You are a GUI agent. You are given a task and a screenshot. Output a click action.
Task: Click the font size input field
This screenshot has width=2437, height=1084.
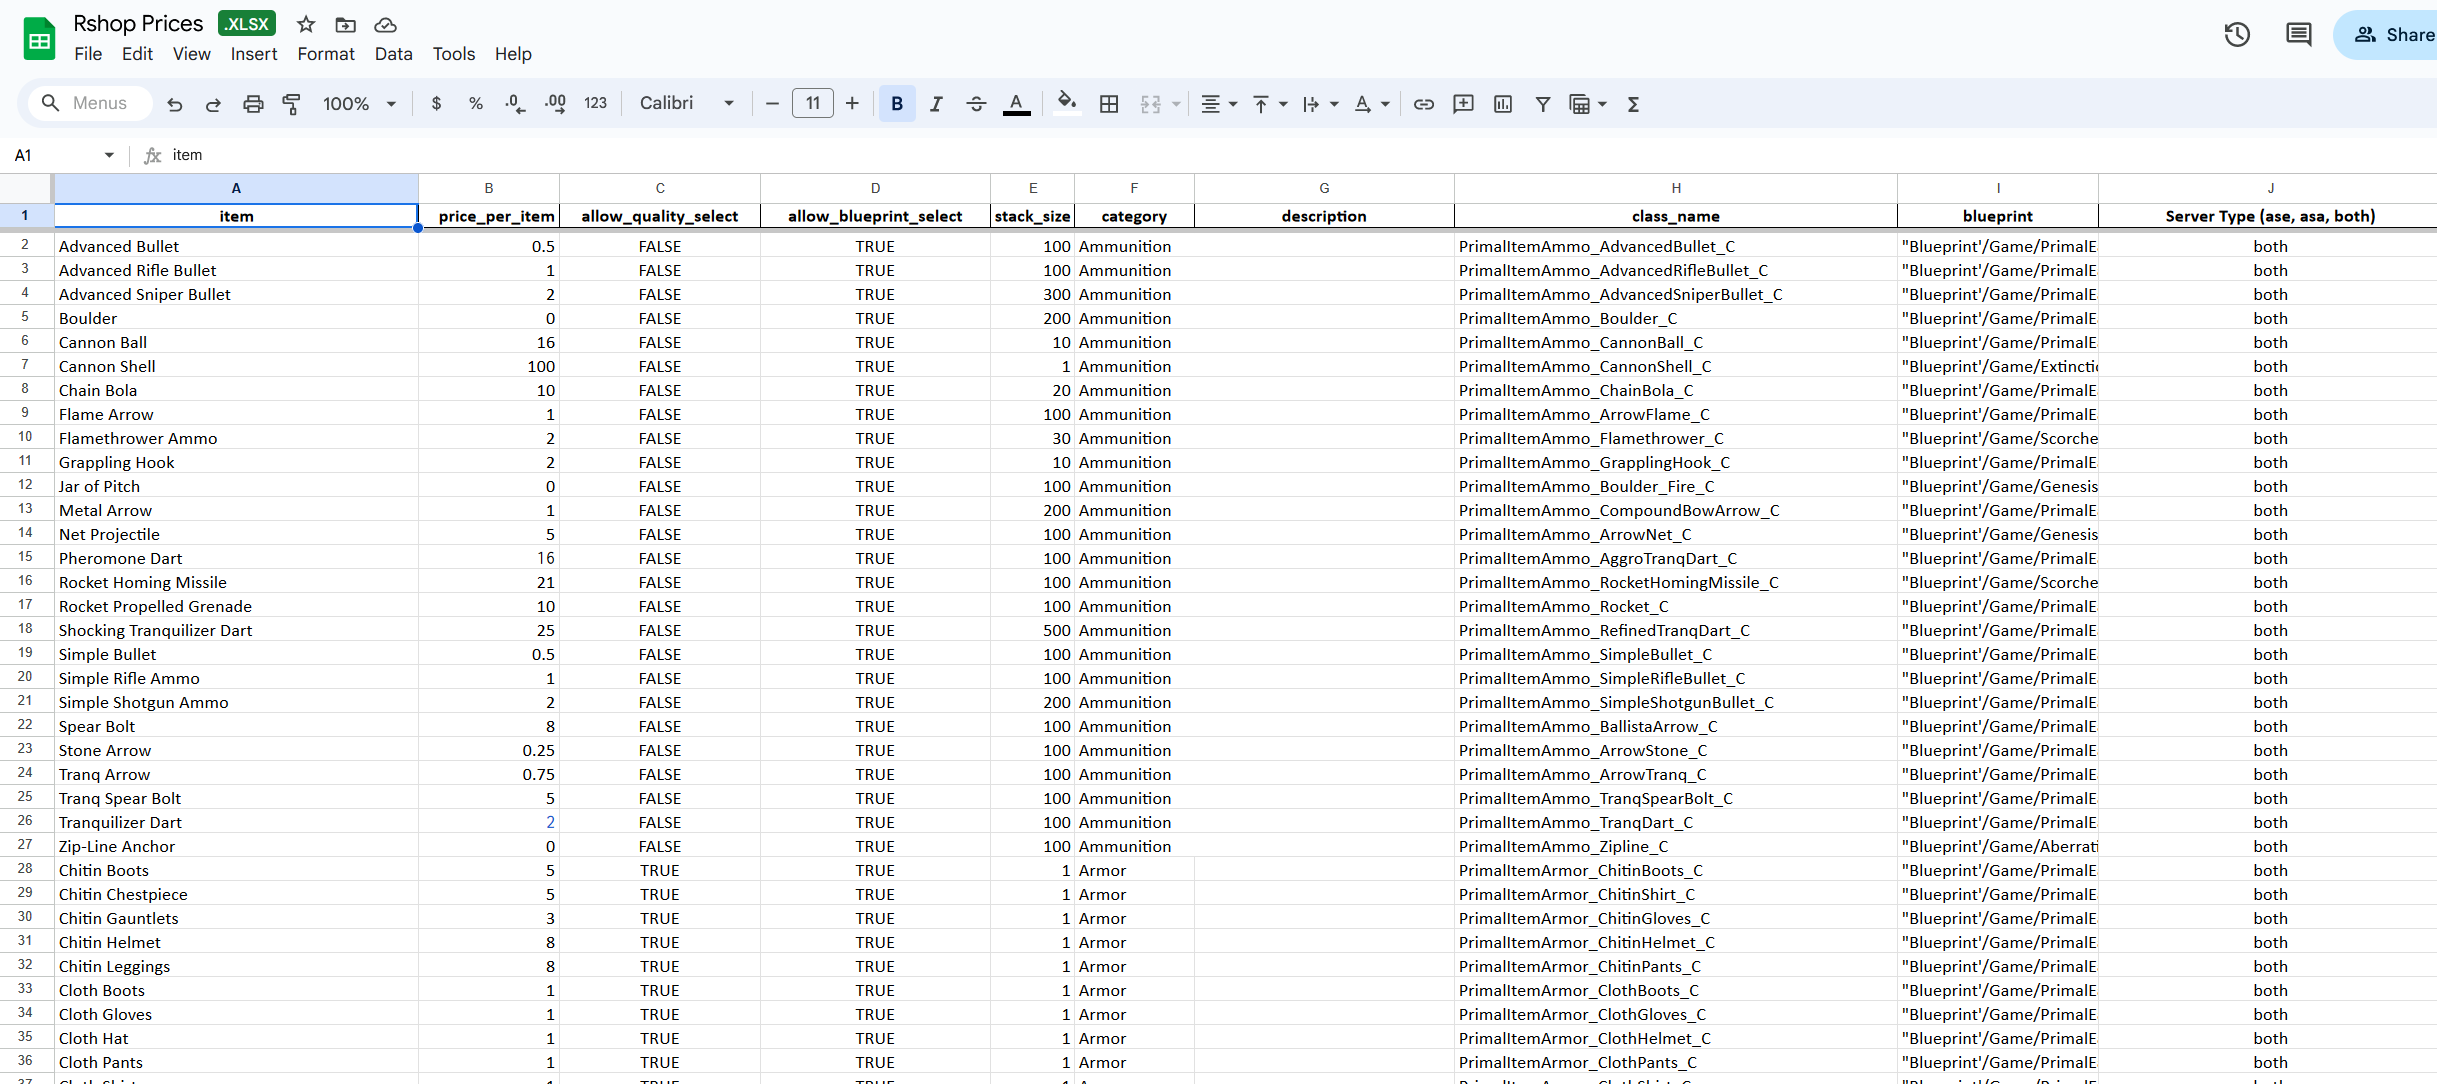(x=812, y=103)
